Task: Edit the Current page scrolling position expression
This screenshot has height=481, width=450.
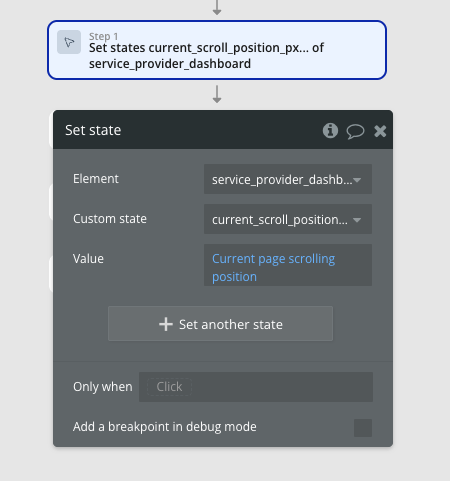Action: click(x=288, y=265)
